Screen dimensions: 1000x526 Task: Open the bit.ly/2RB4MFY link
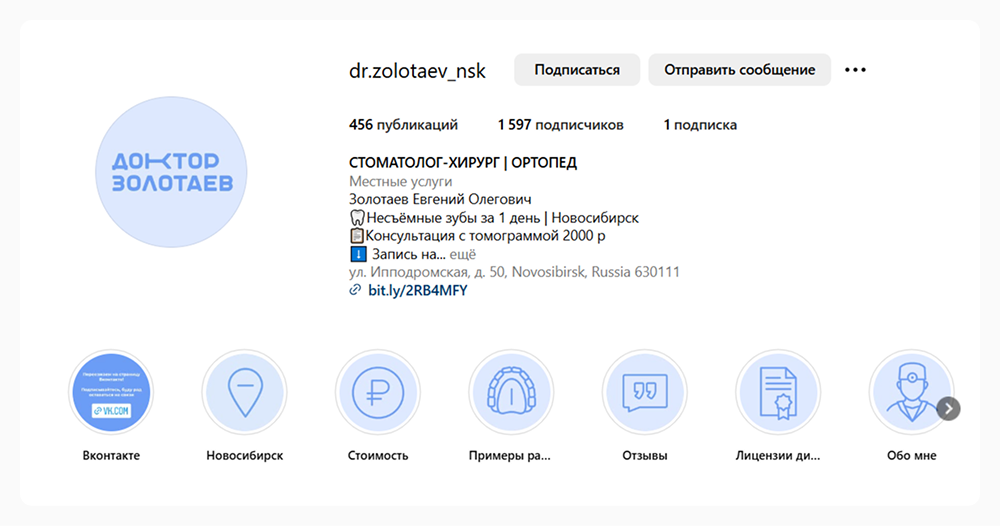pyautogui.click(x=417, y=290)
